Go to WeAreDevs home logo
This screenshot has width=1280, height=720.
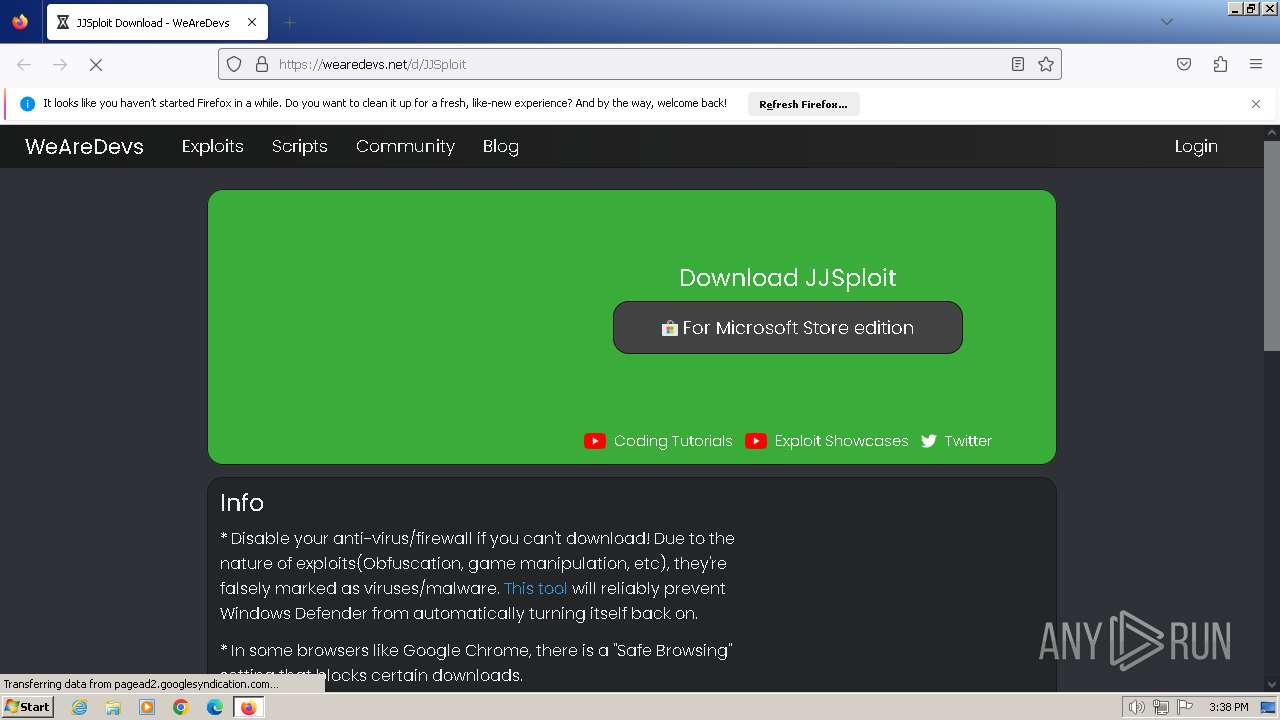pos(84,146)
